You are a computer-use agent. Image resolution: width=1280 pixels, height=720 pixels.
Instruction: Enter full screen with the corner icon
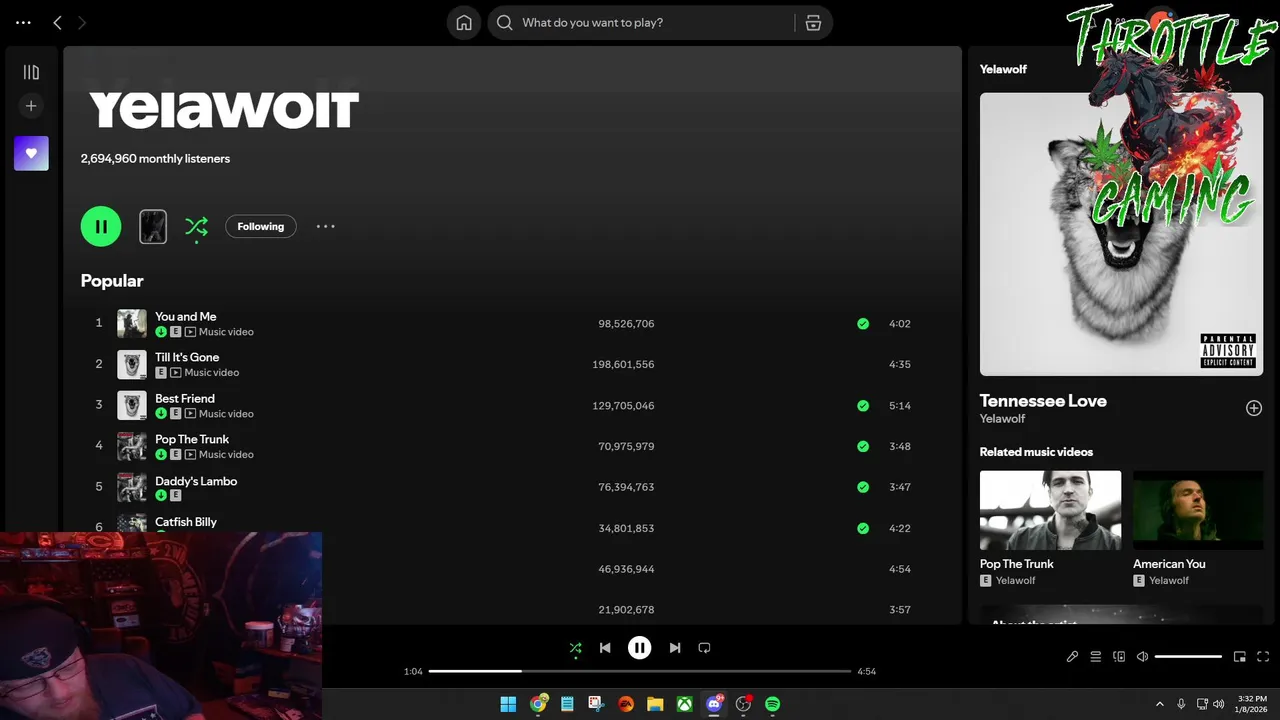[1264, 657]
